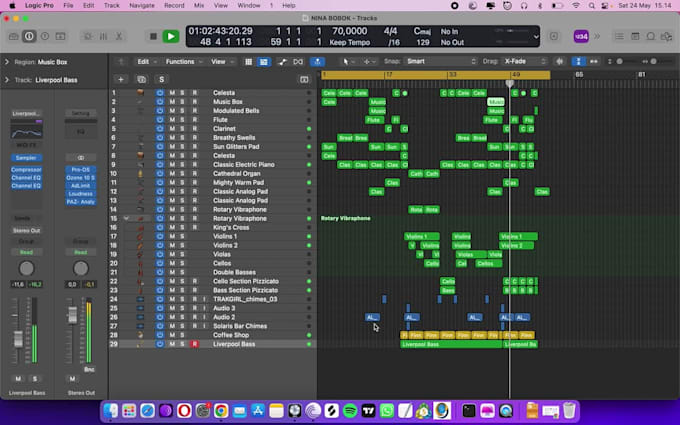Image resolution: width=680 pixels, height=425 pixels.
Task: Open Spotify from the Dock
Action: coord(350,410)
